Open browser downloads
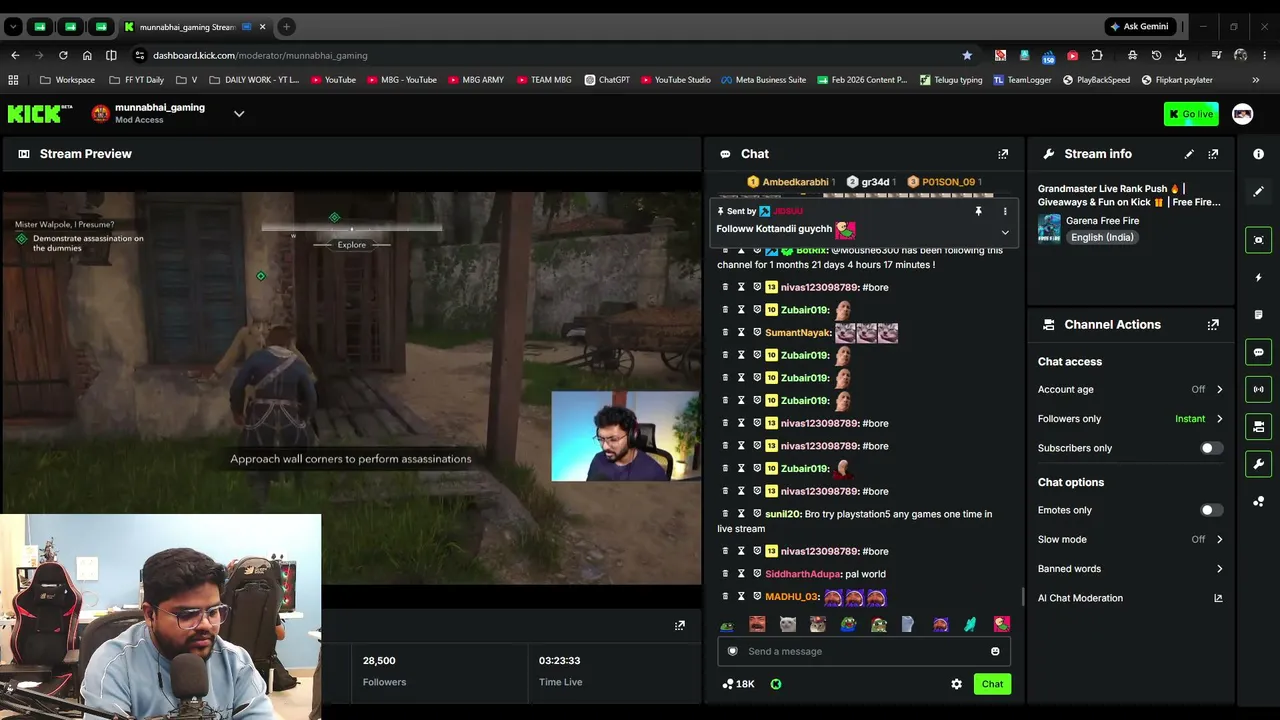The image size is (1280, 720). (x=1181, y=55)
